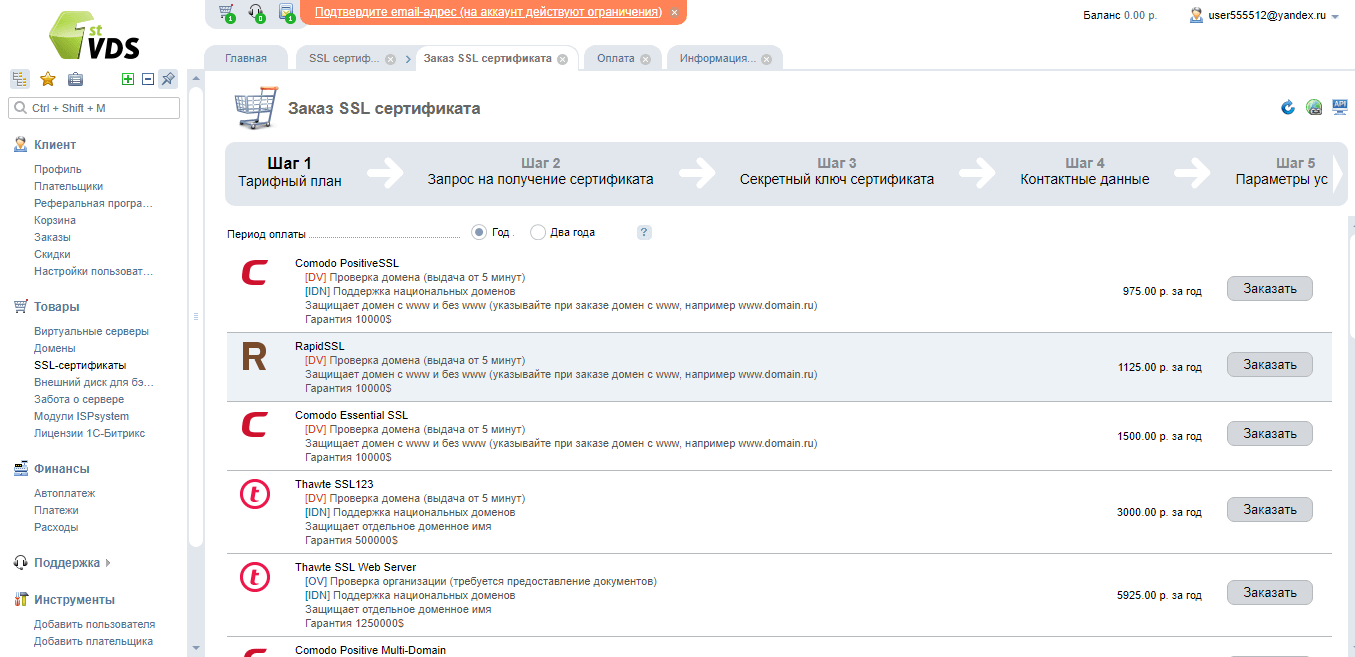Expand the Поддержка menu section
Viewport: 1355px width, 657px height.
click(67, 563)
